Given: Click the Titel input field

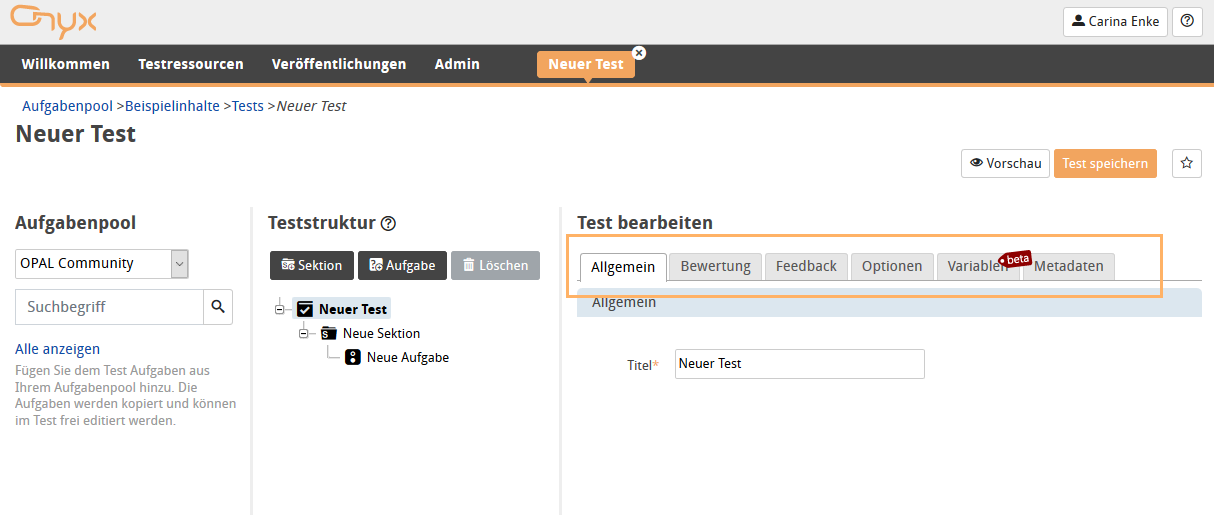Looking at the screenshot, I should pyautogui.click(x=799, y=364).
